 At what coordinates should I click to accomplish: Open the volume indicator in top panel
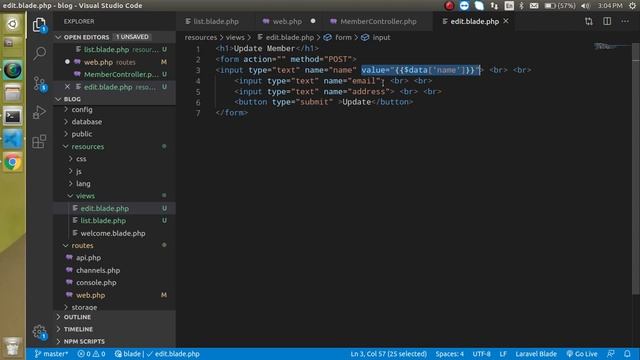pos(585,5)
